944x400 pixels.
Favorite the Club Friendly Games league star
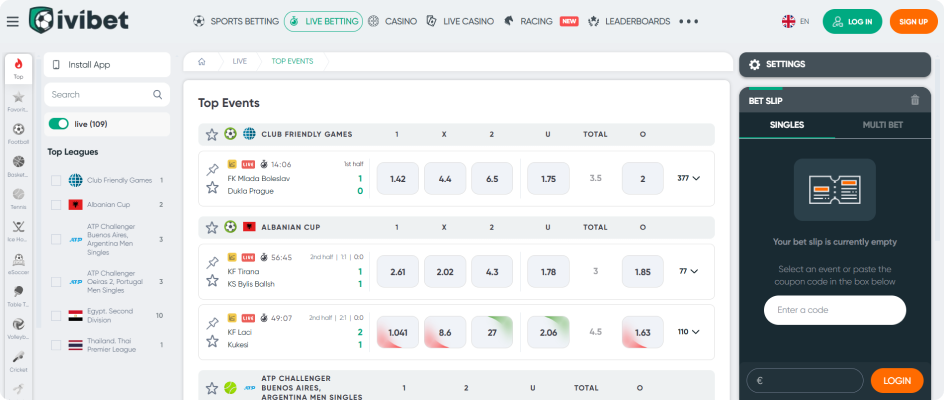pos(211,134)
